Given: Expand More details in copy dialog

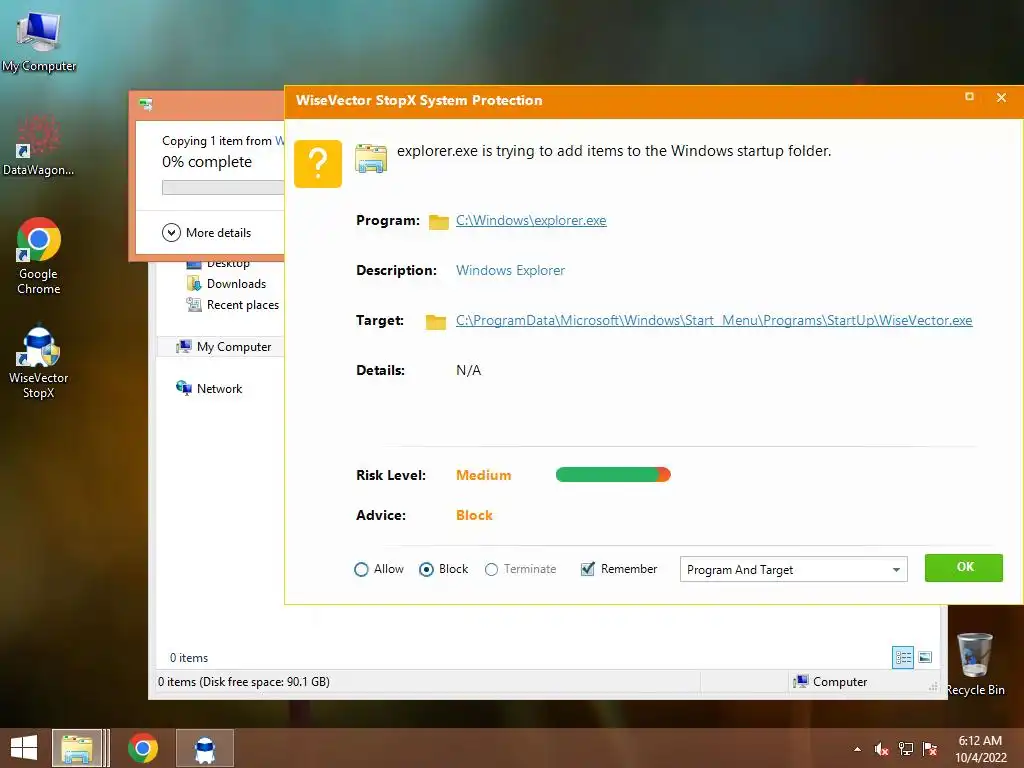Looking at the screenshot, I should pos(206,232).
